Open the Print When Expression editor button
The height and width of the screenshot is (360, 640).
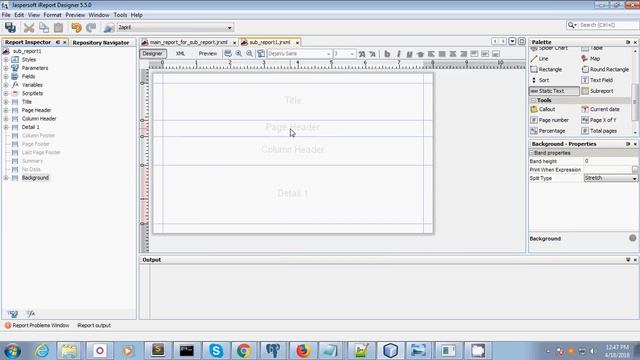[635, 170]
